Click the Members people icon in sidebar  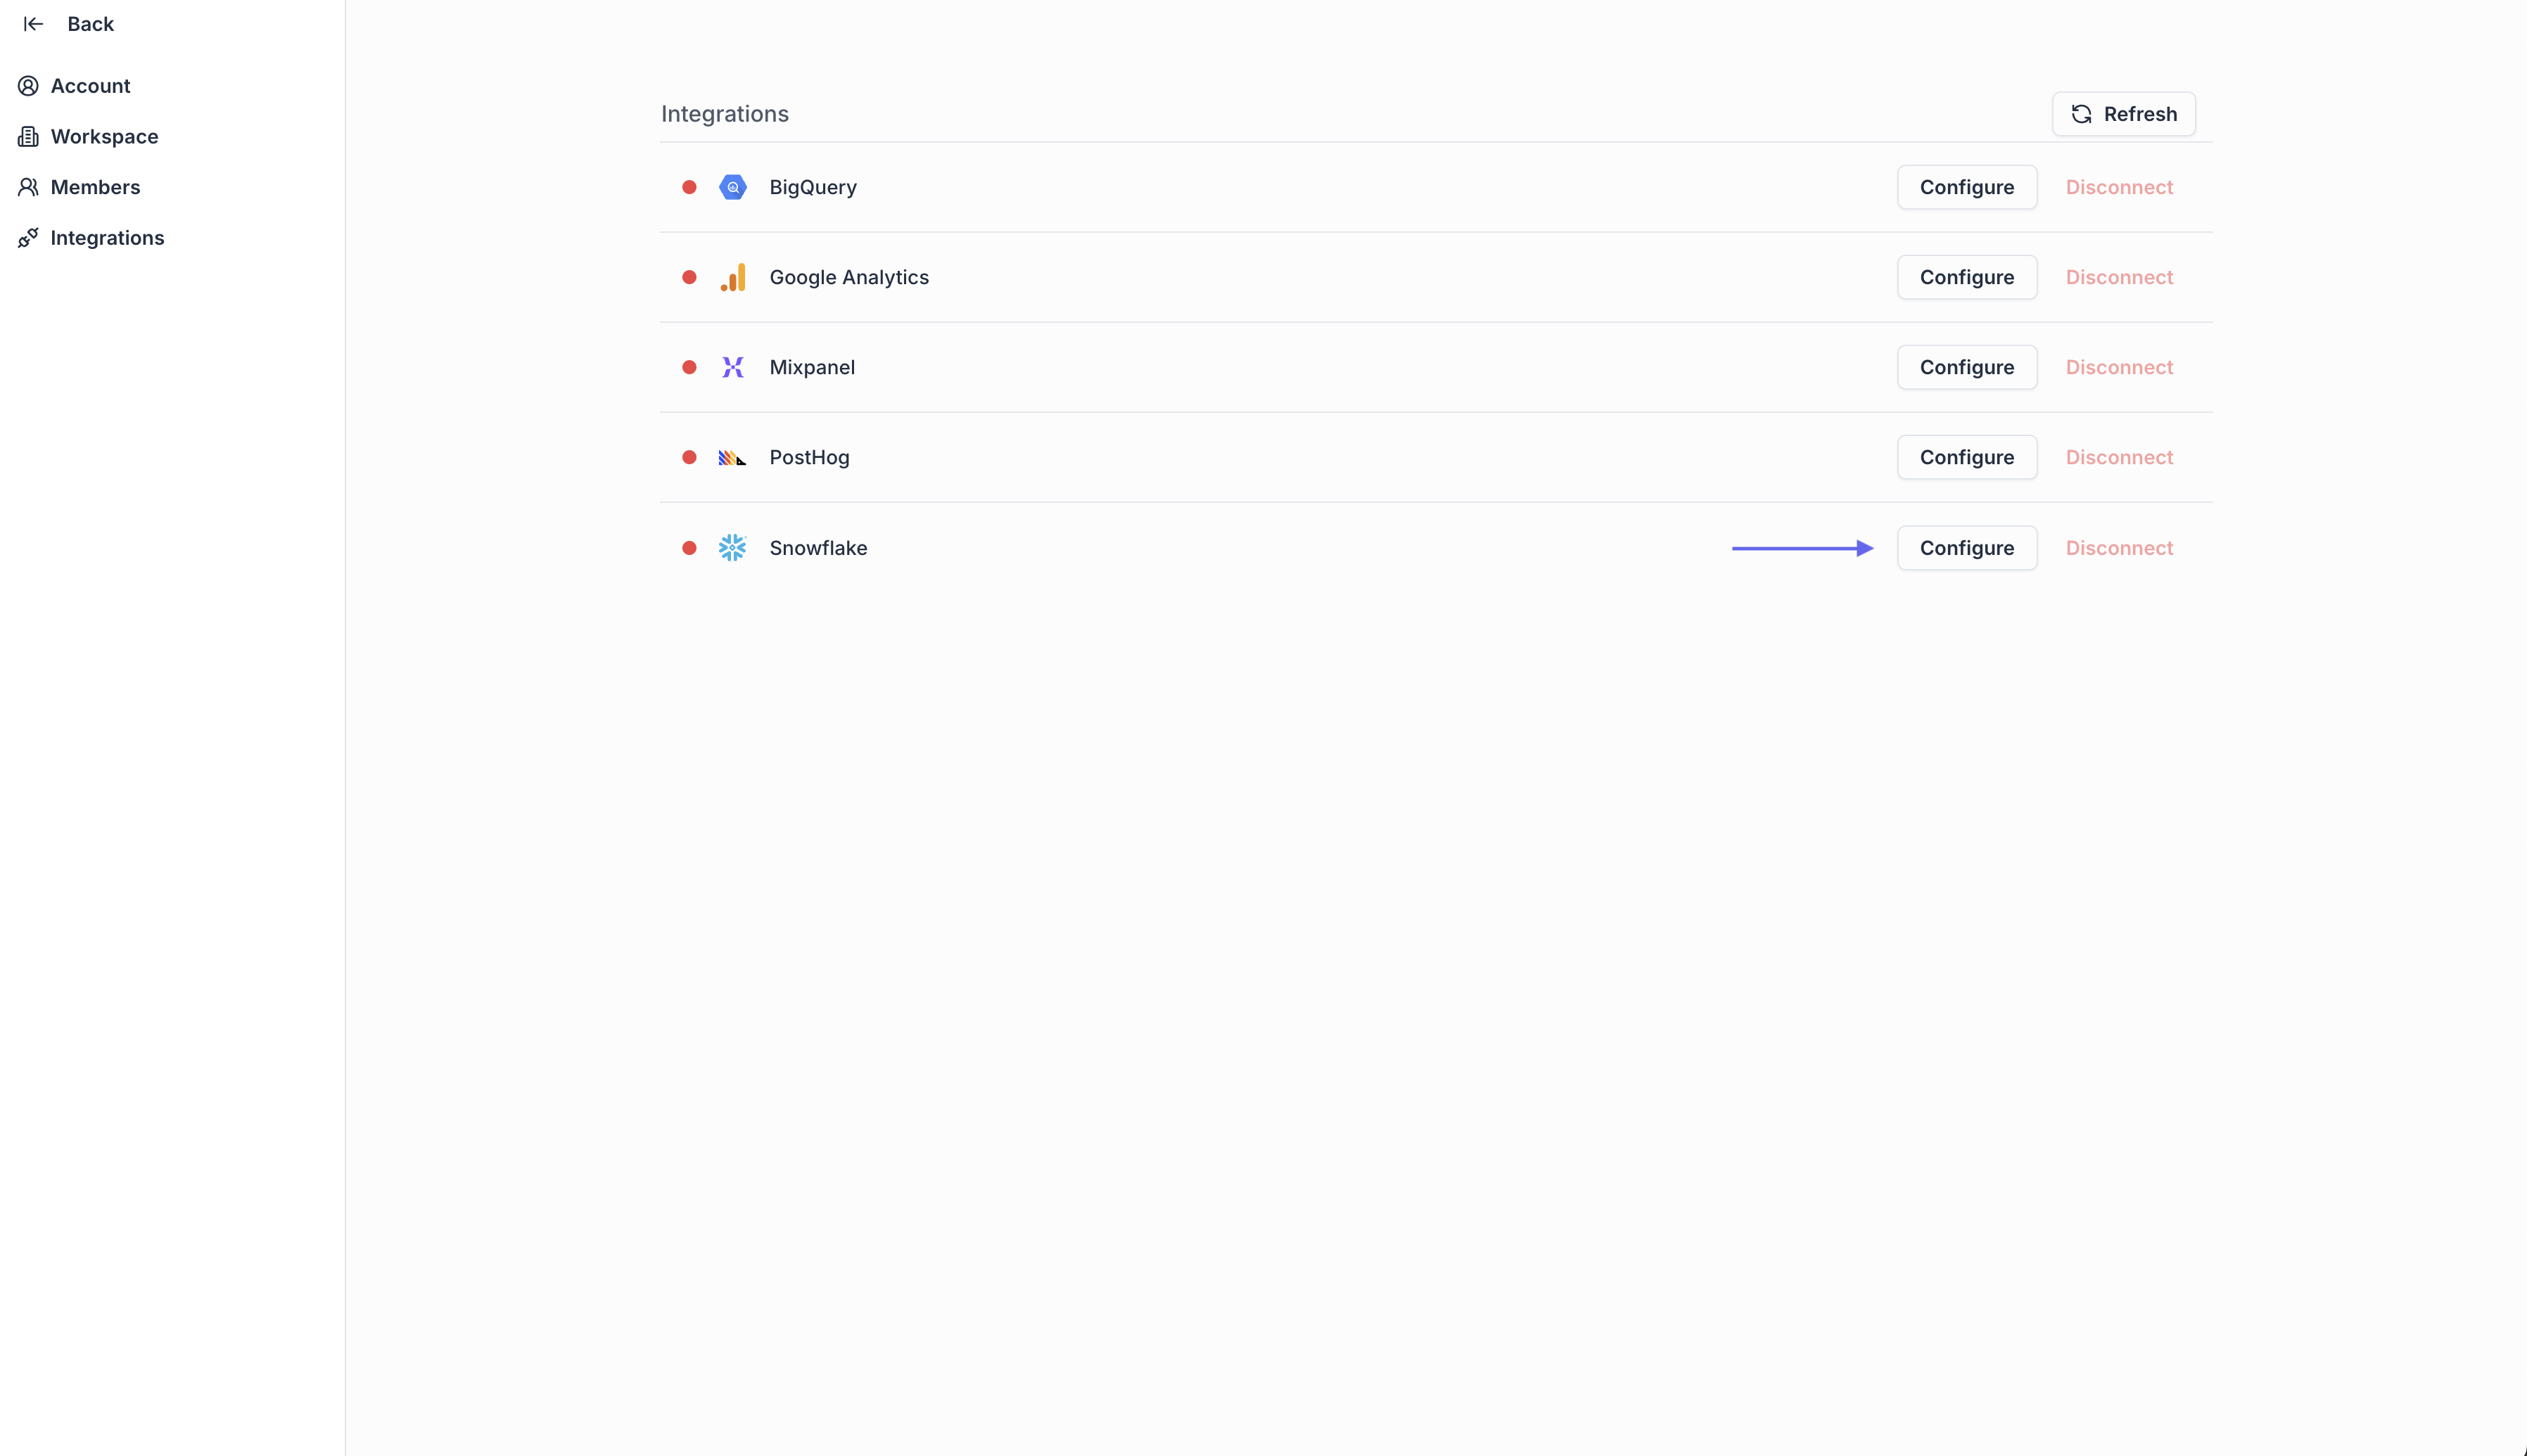coord(29,187)
